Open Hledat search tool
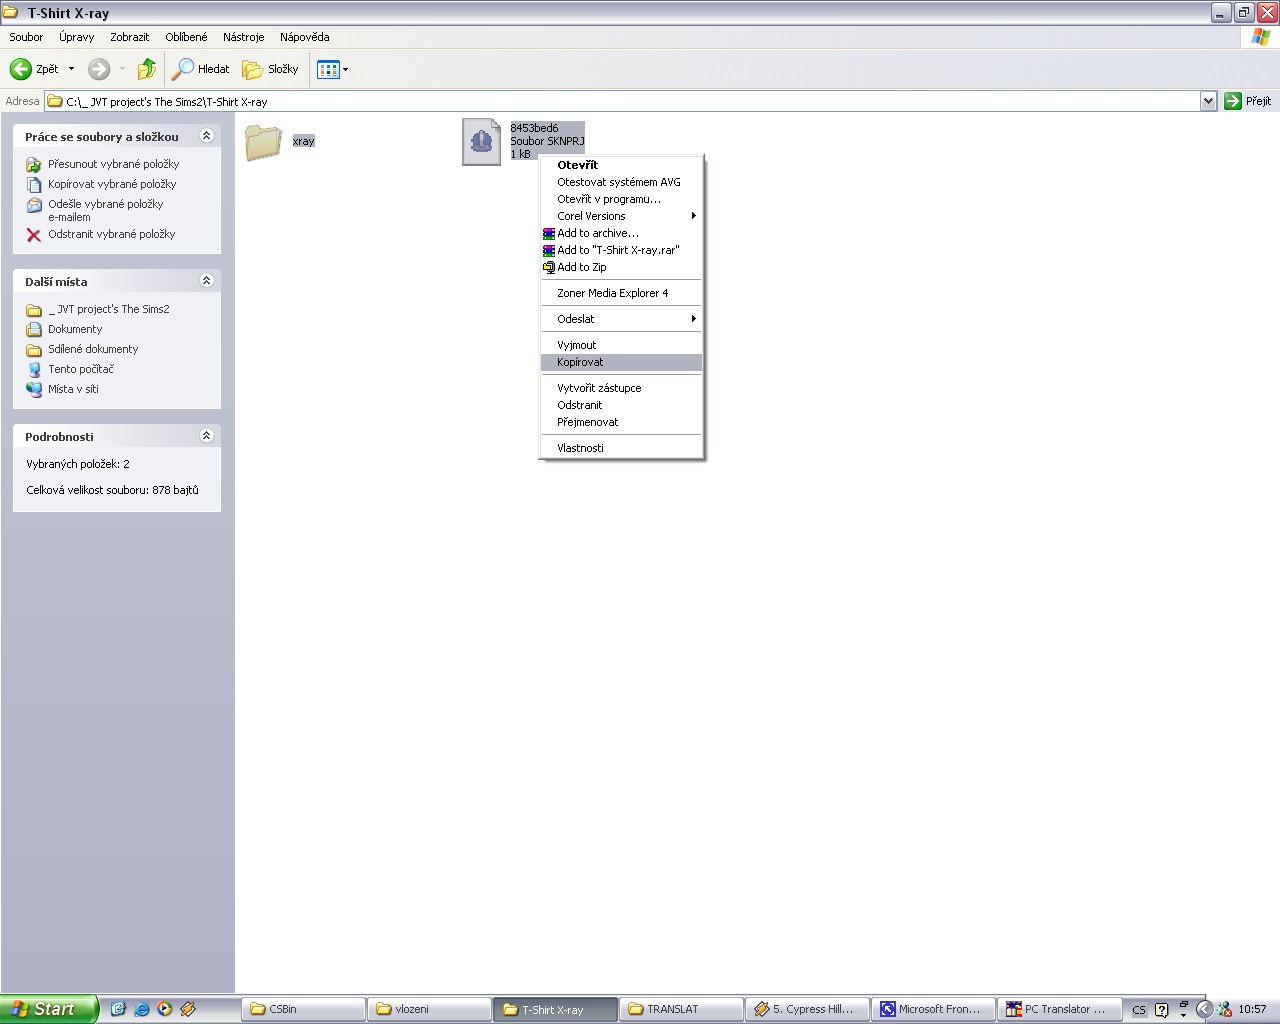This screenshot has height=1024, width=1280. coord(201,69)
